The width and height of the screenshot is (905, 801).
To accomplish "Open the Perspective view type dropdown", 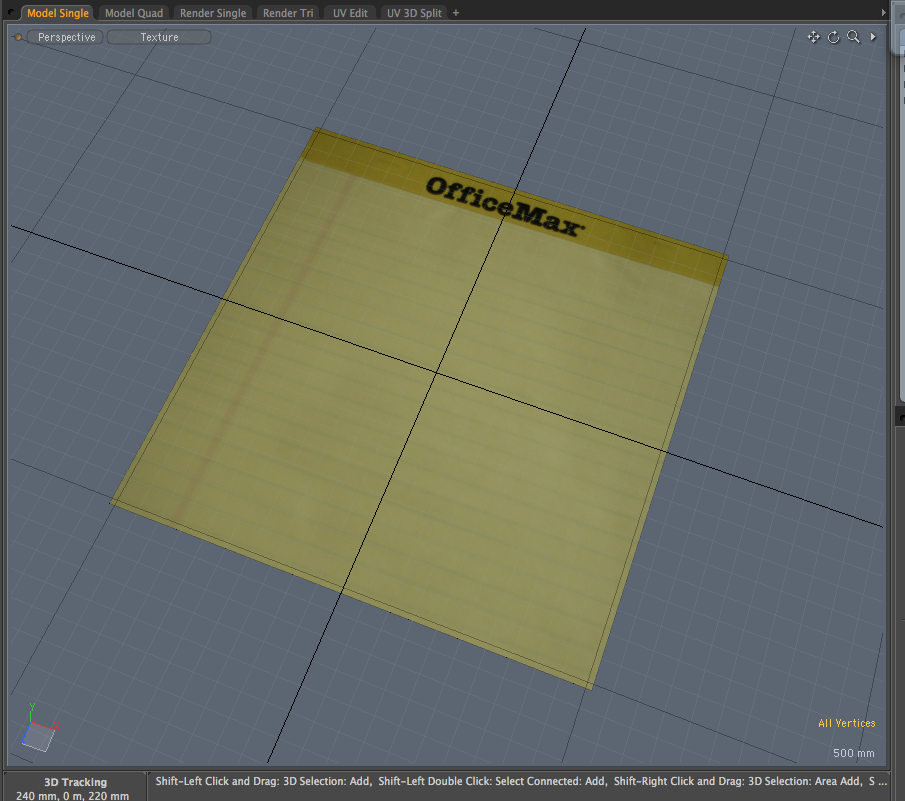I will 66,37.
